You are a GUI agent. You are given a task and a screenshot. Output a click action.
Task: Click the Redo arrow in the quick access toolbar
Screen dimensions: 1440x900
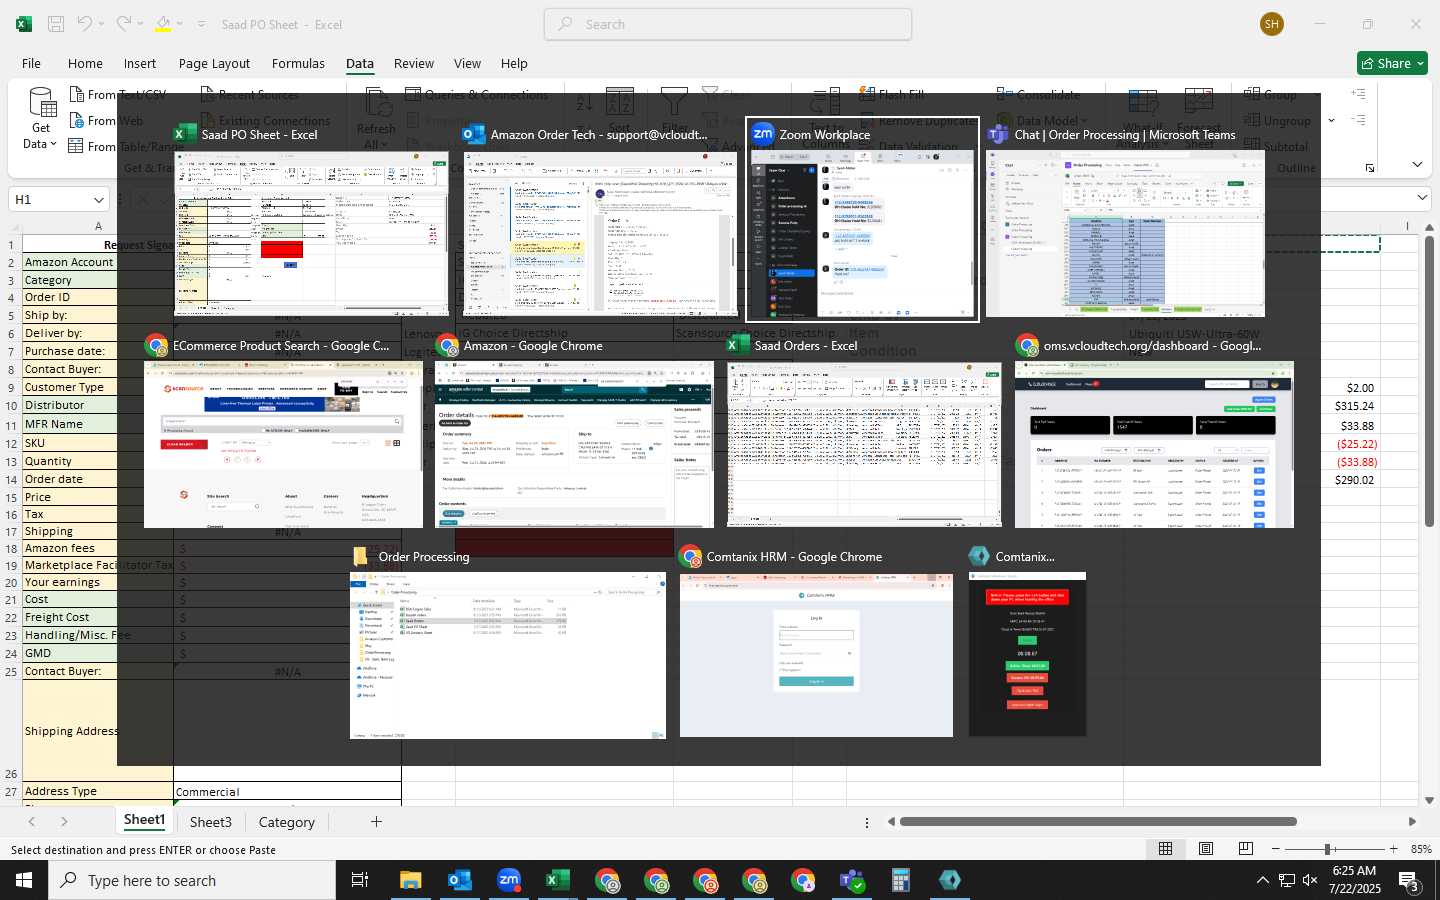(123, 24)
